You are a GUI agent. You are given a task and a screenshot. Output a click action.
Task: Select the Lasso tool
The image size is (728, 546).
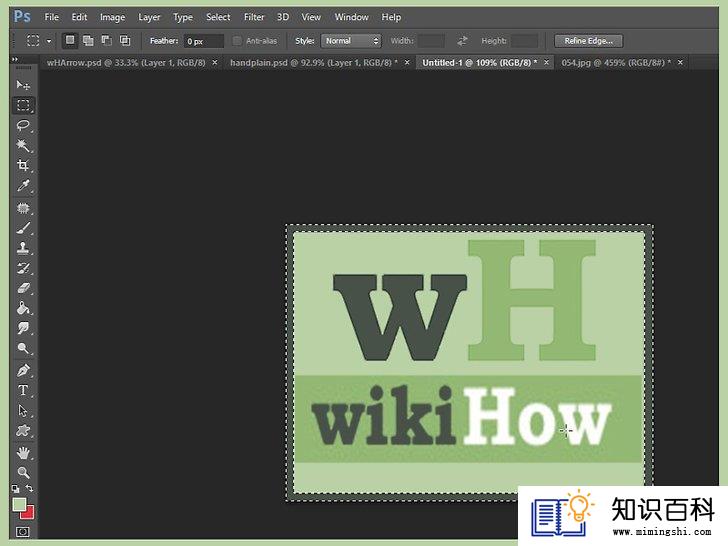click(x=23, y=125)
